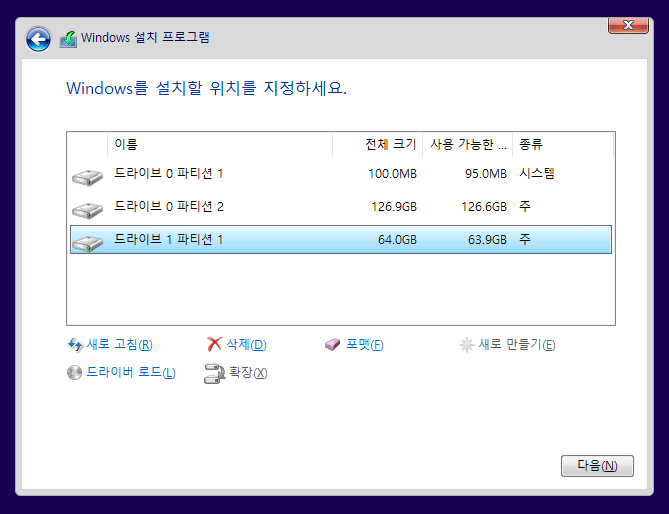The height and width of the screenshot is (514, 669).
Task: Click the starburst icon for 새로 만들기
Action: pyautogui.click(x=467, y=345)
